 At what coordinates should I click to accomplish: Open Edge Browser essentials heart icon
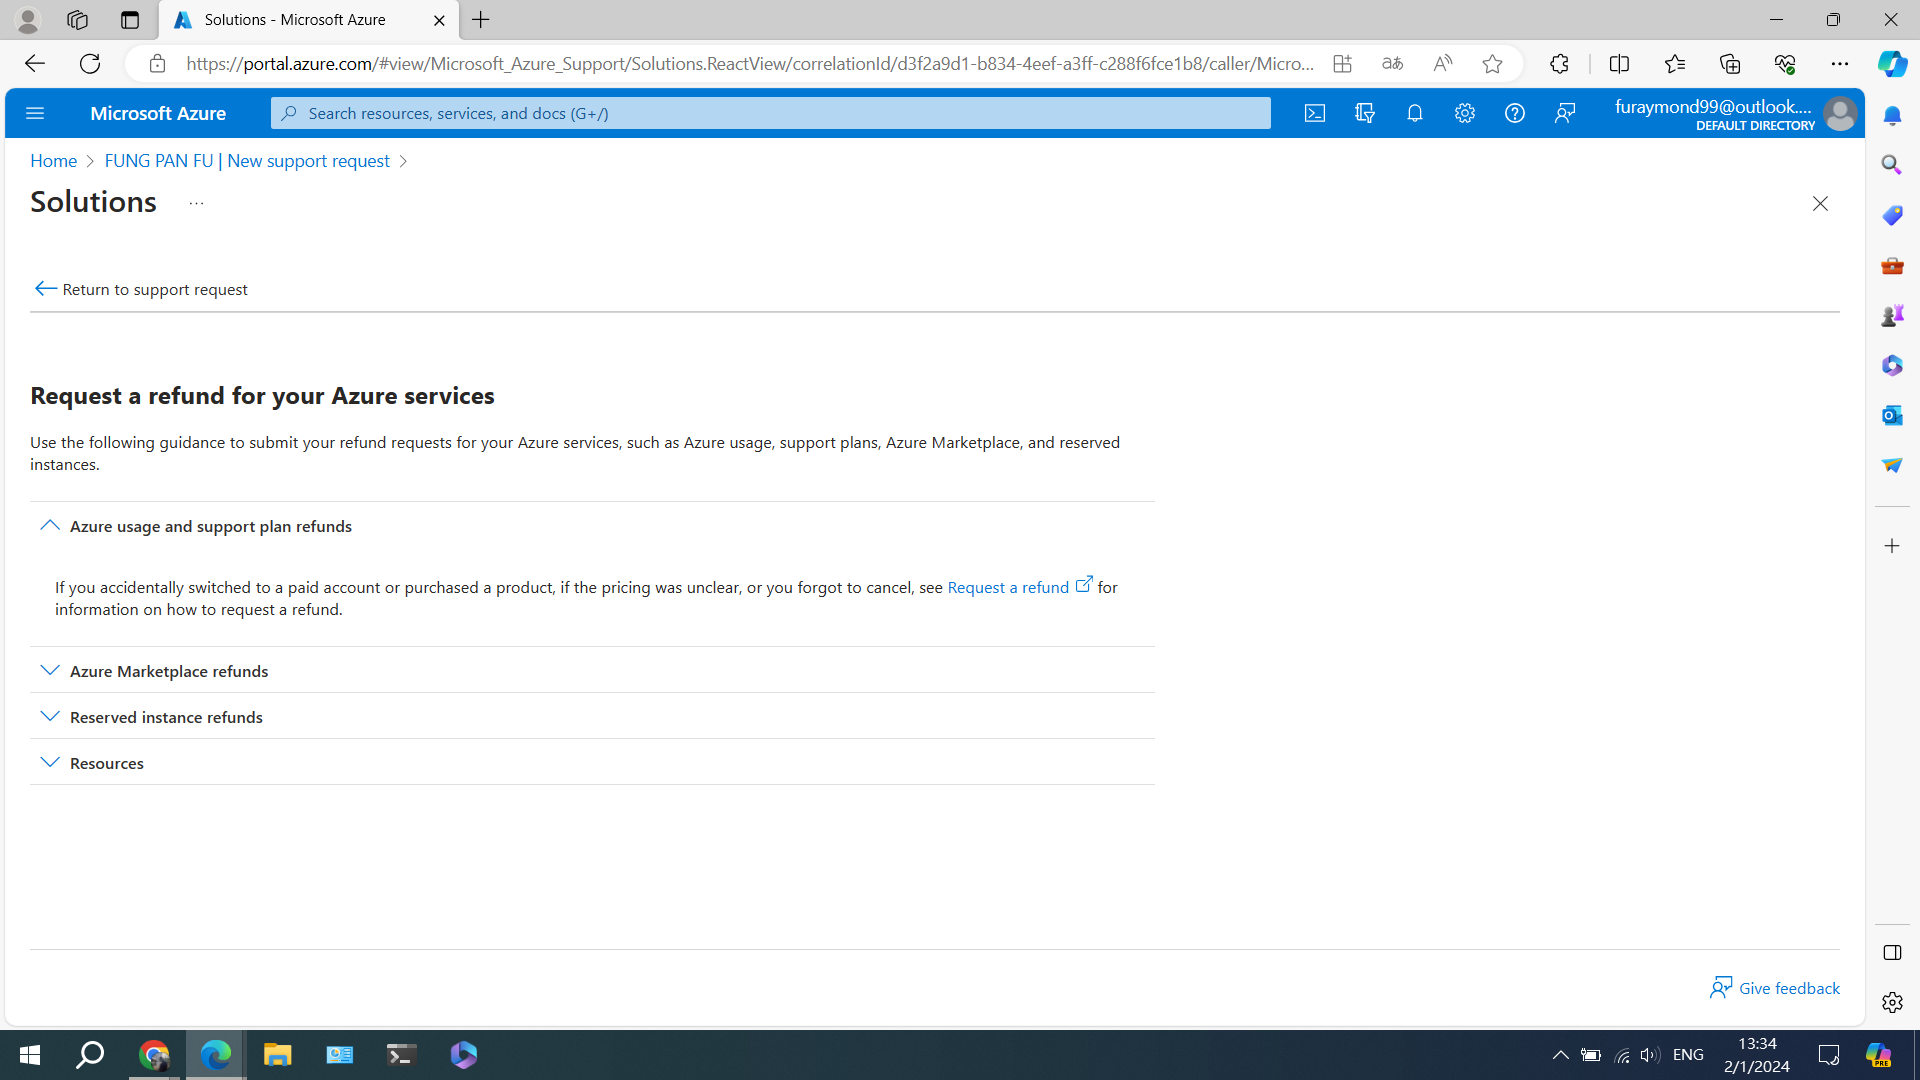1785,64
